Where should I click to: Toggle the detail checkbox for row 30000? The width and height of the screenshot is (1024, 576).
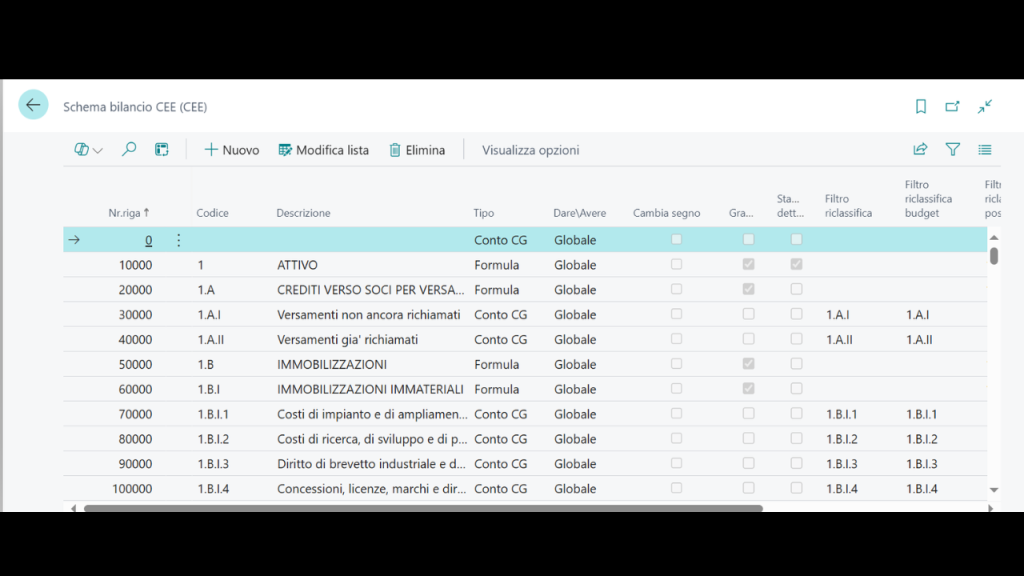click(x=796, y=315)
